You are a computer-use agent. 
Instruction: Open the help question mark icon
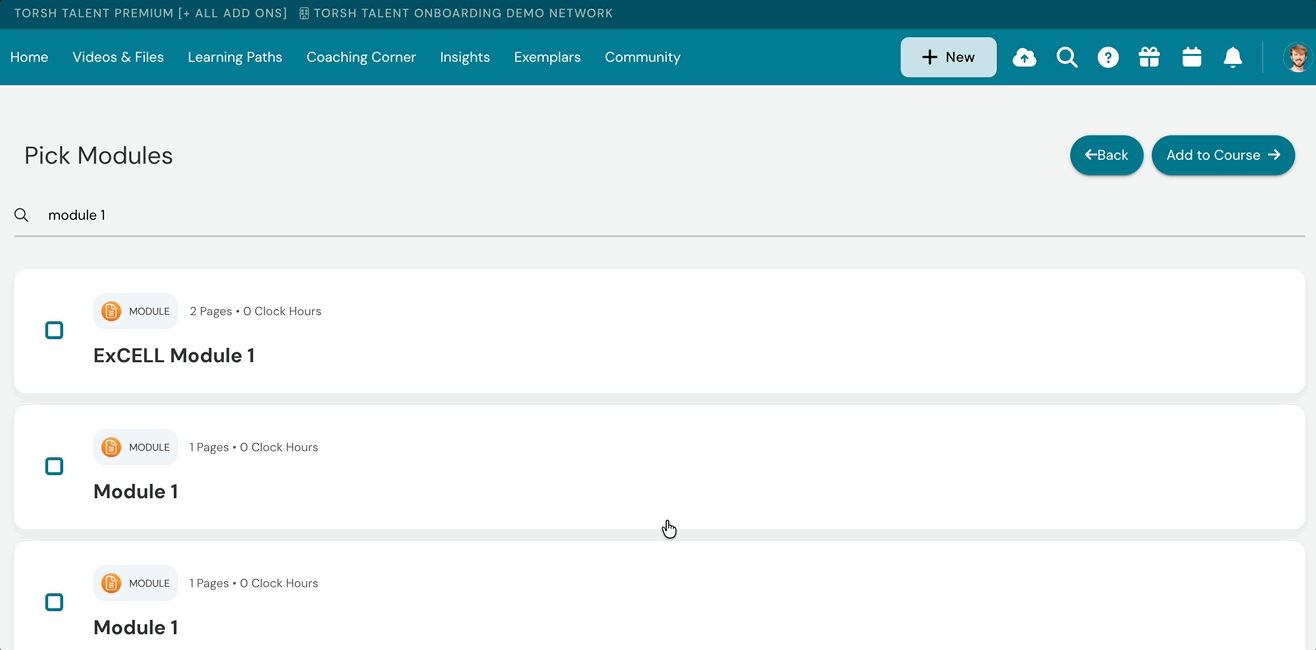1108,58
